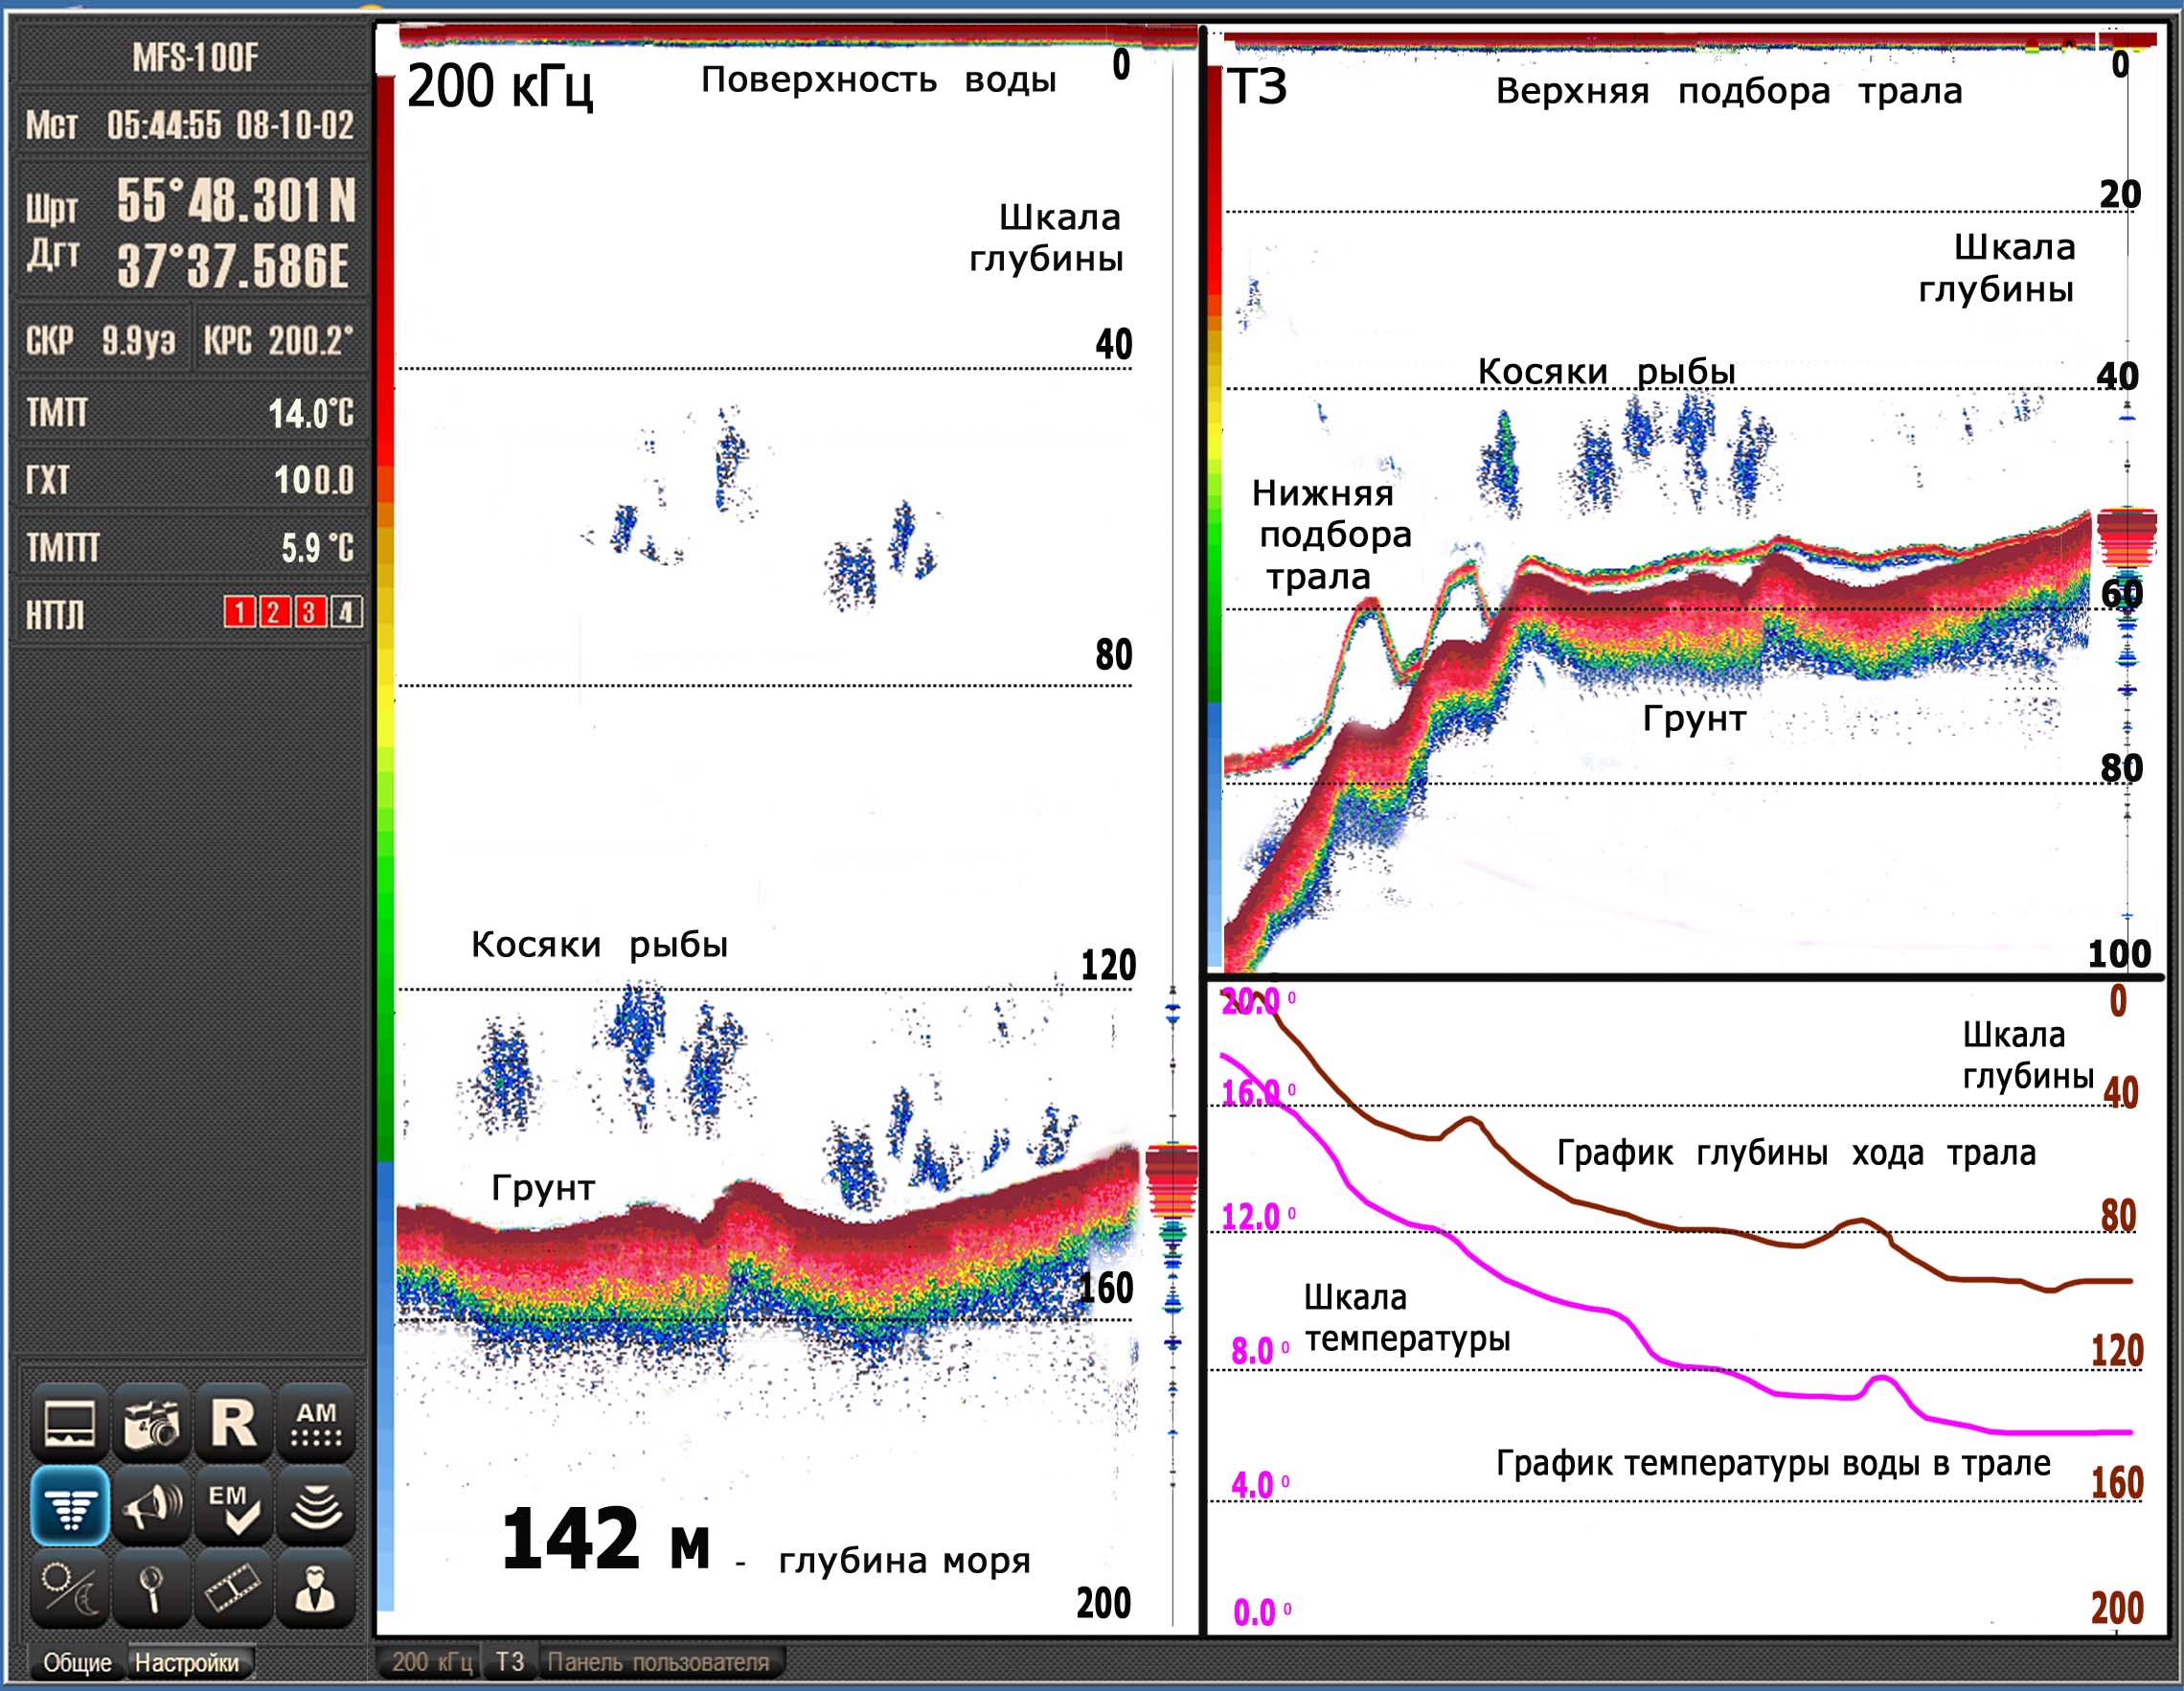This screenshot has height=1691, width=2184.
Task: Click the СКР speed label
Action: pos(49,341)
